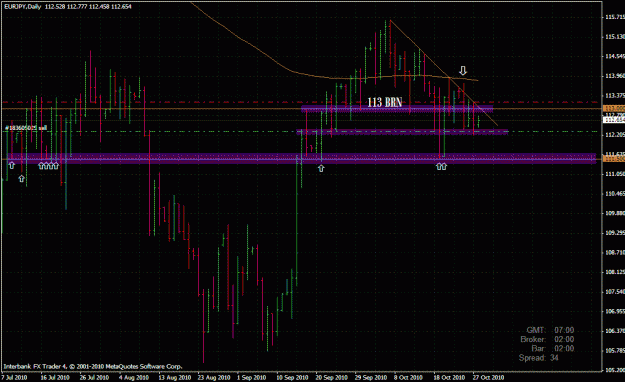Click the double up arrows near 18 Oct
625x382 pixels.
pyautogui.click(x=441, y=166)
